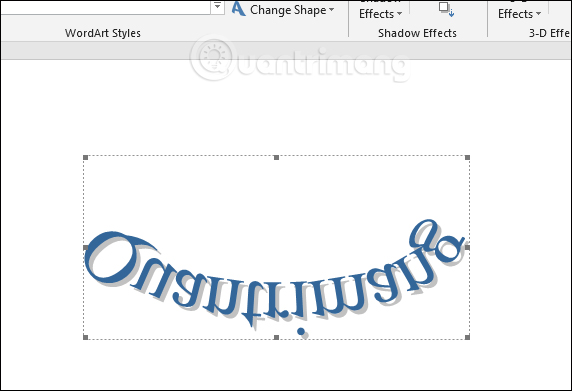572x391 pixels.
Task: Click the bottom-right resize handle of WordArt
Action: pyautogui.click(x=467, y=337)
